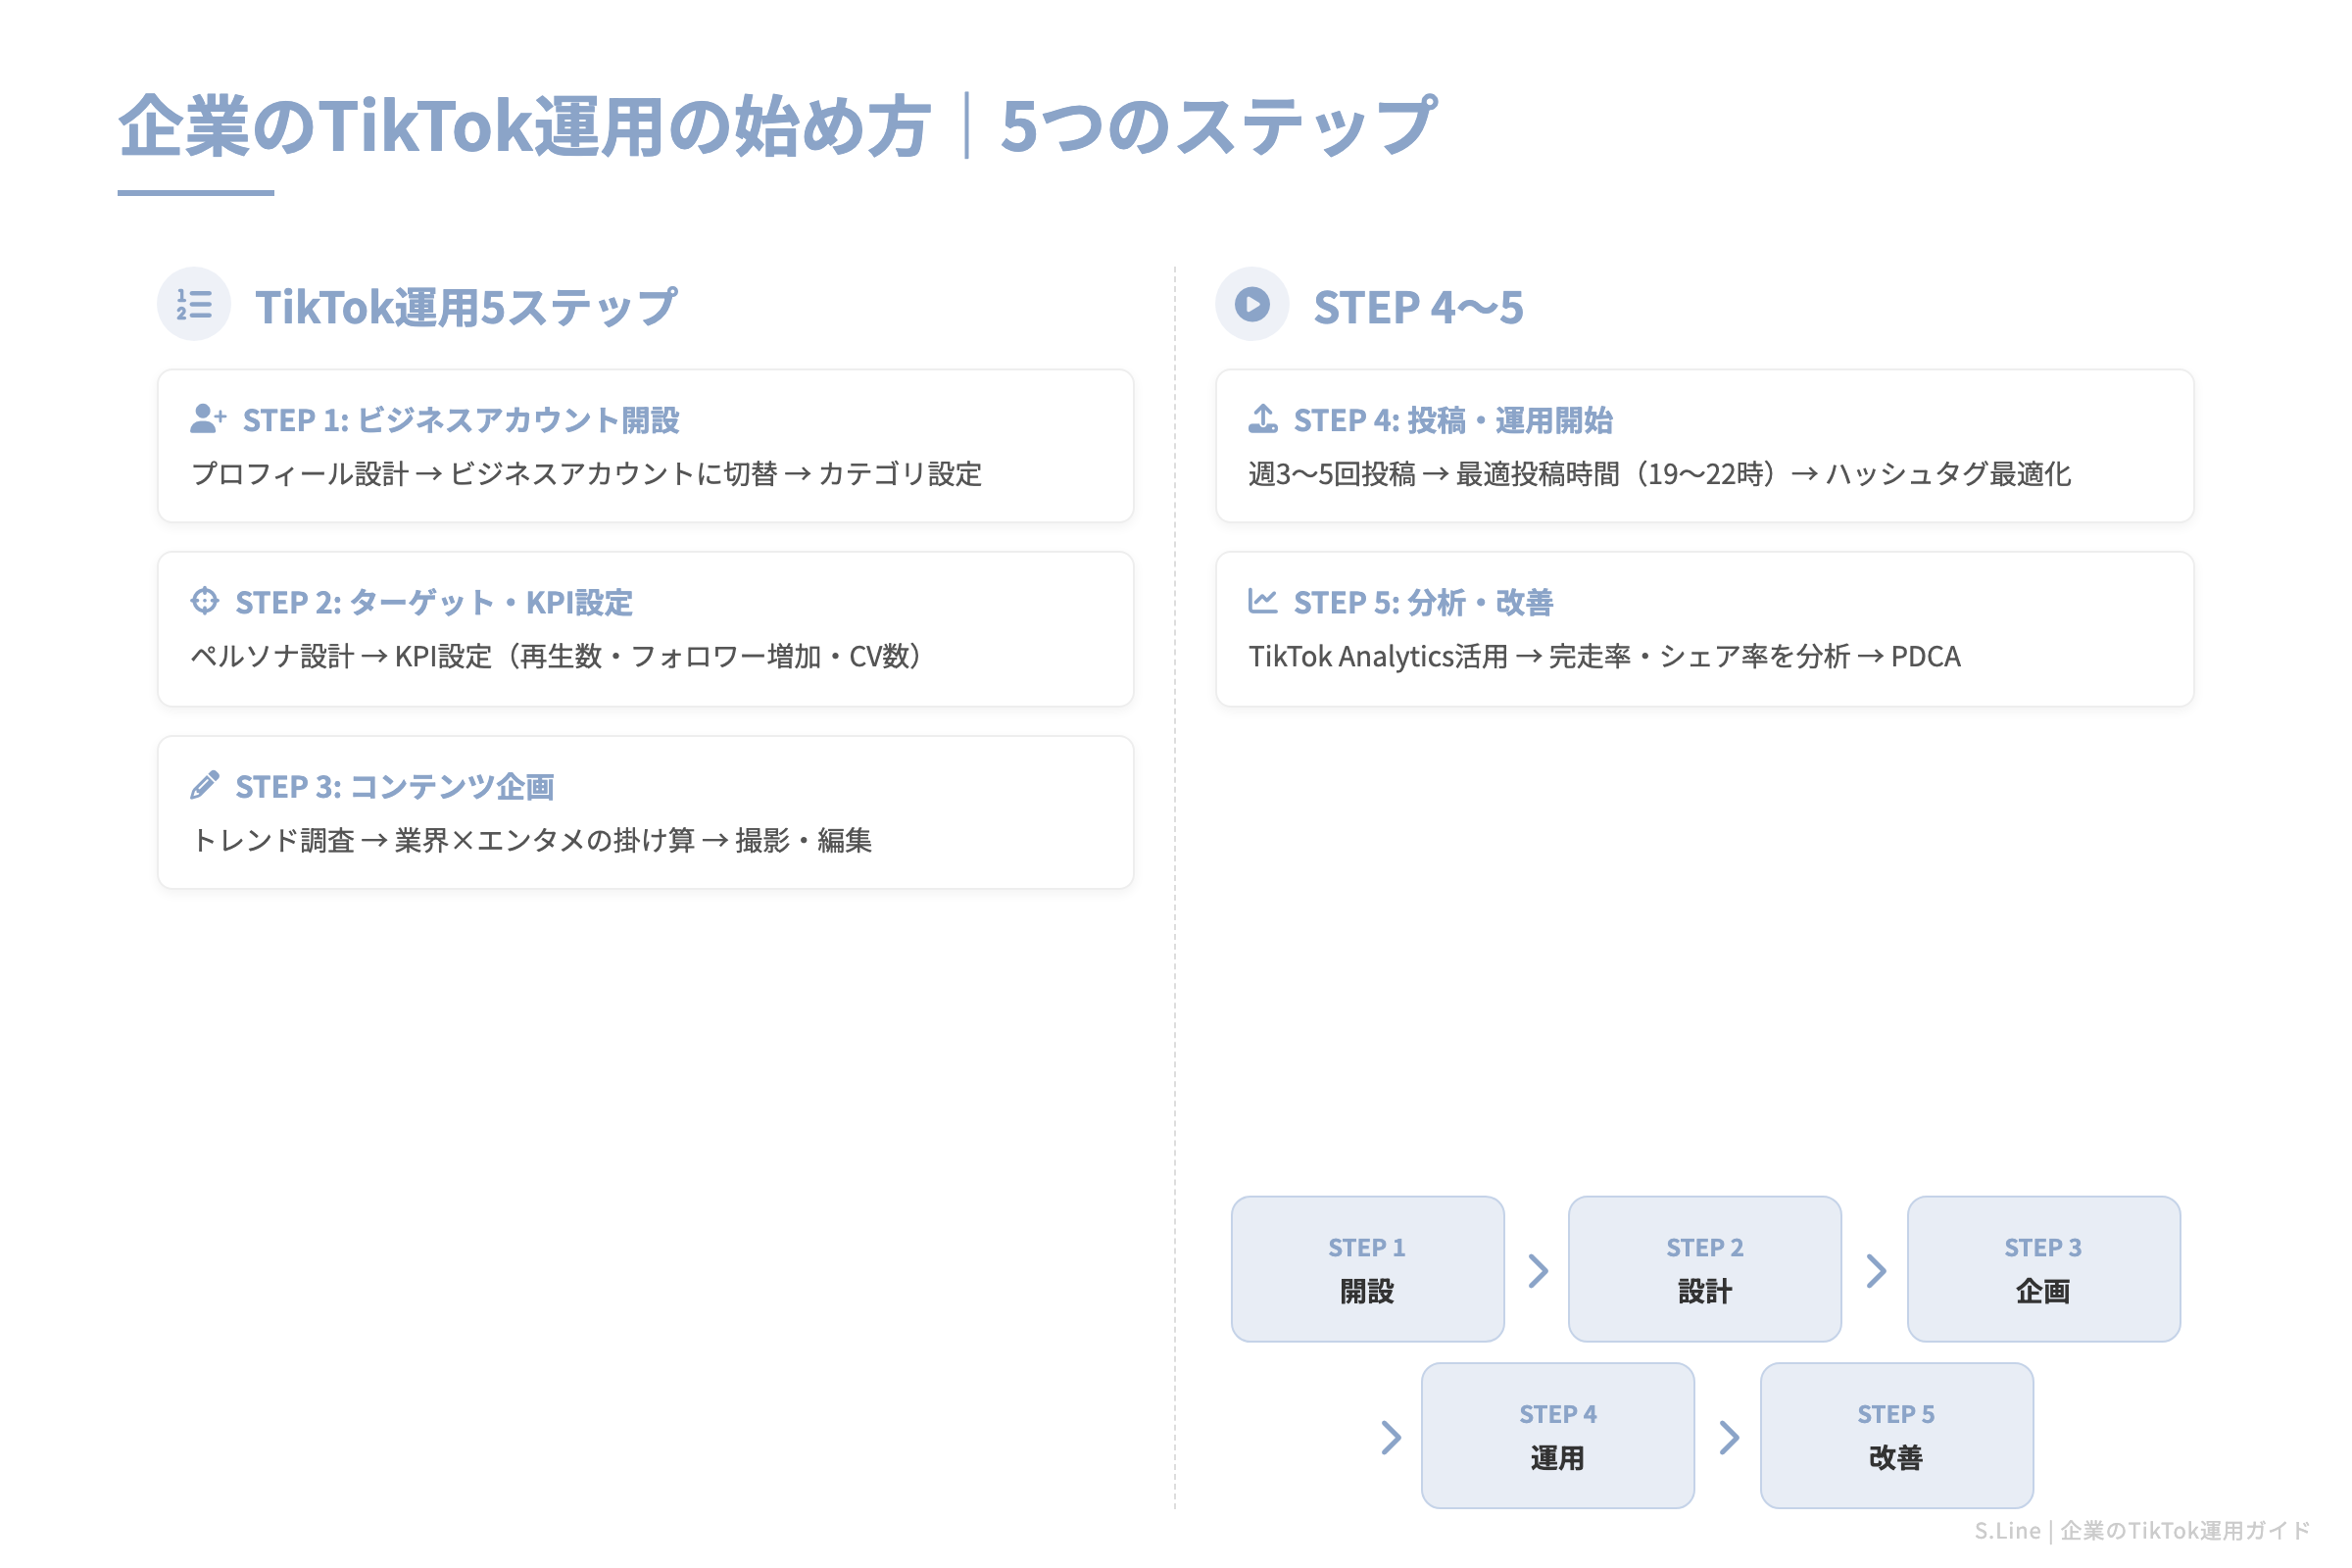Select the play button icon next to STEP 4〜5

click(1253, 303)
